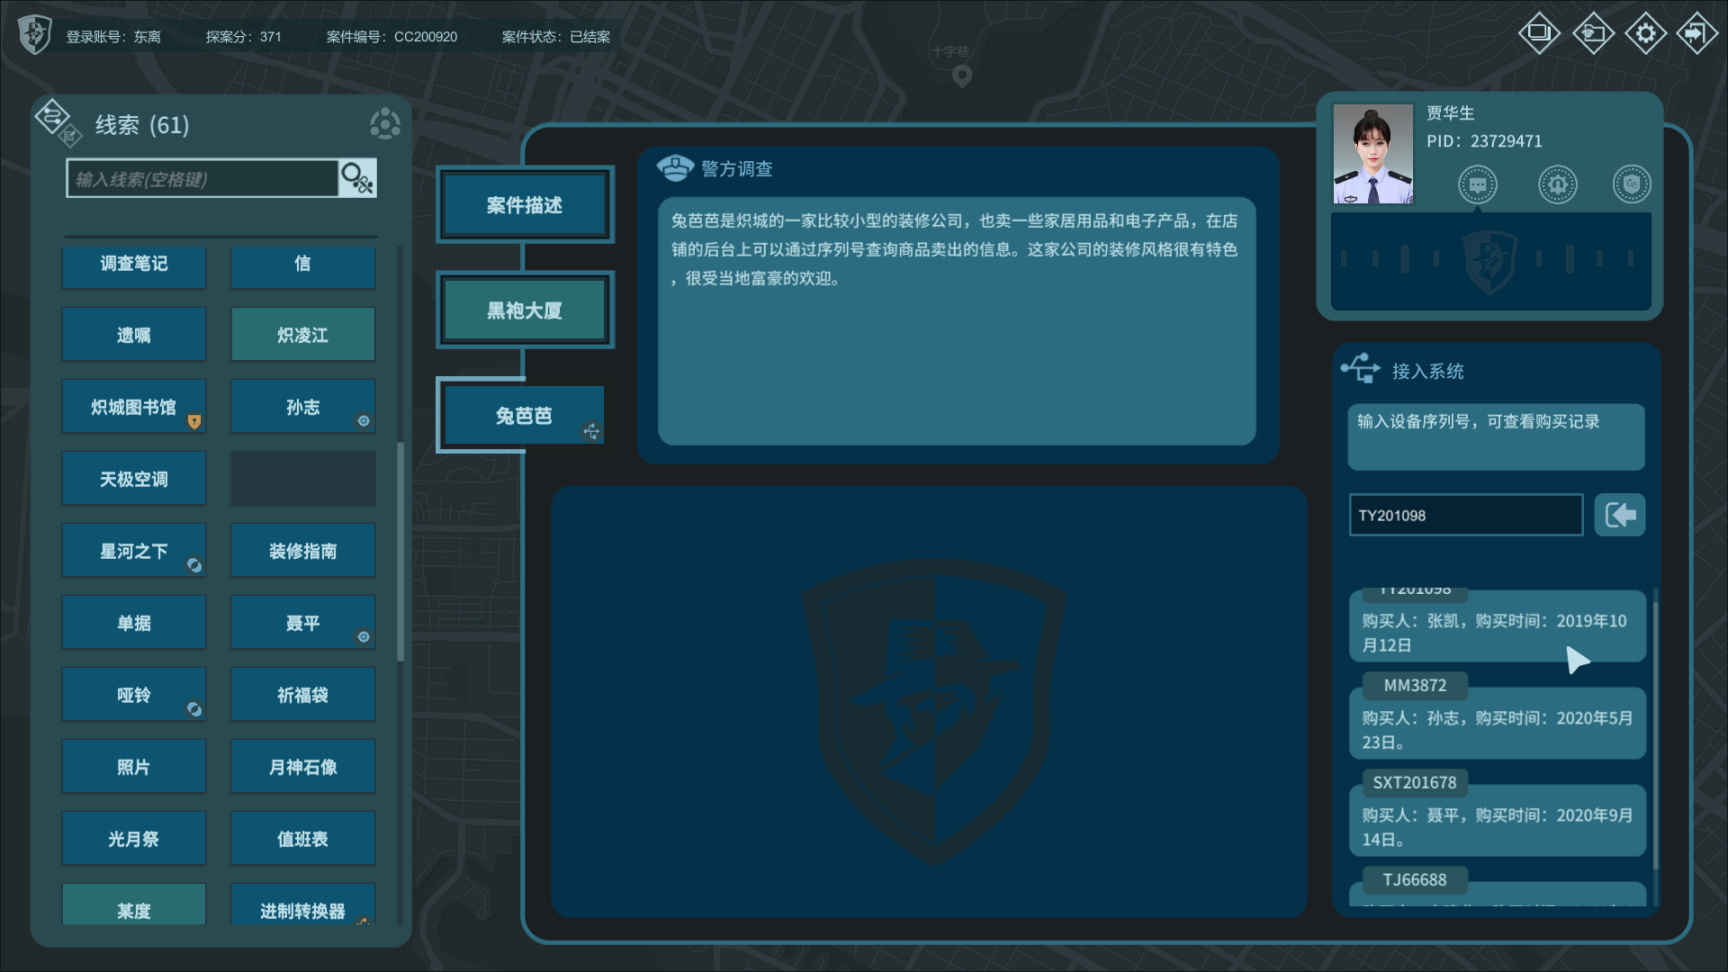This screenshot has width=1728, height=972.
Task: Click the small marker on the 聂平 clue
Action: click(364, 636)
